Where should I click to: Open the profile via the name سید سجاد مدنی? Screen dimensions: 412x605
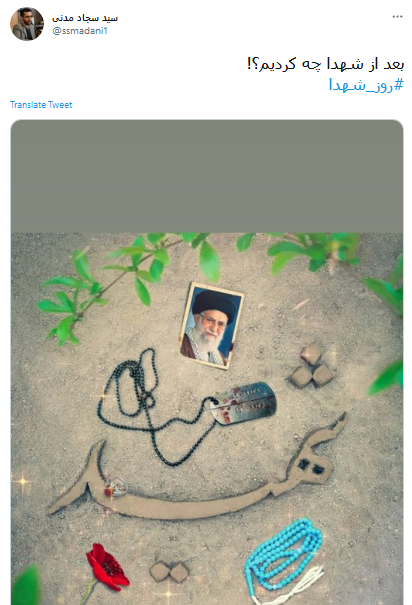(x=85, y=18)
